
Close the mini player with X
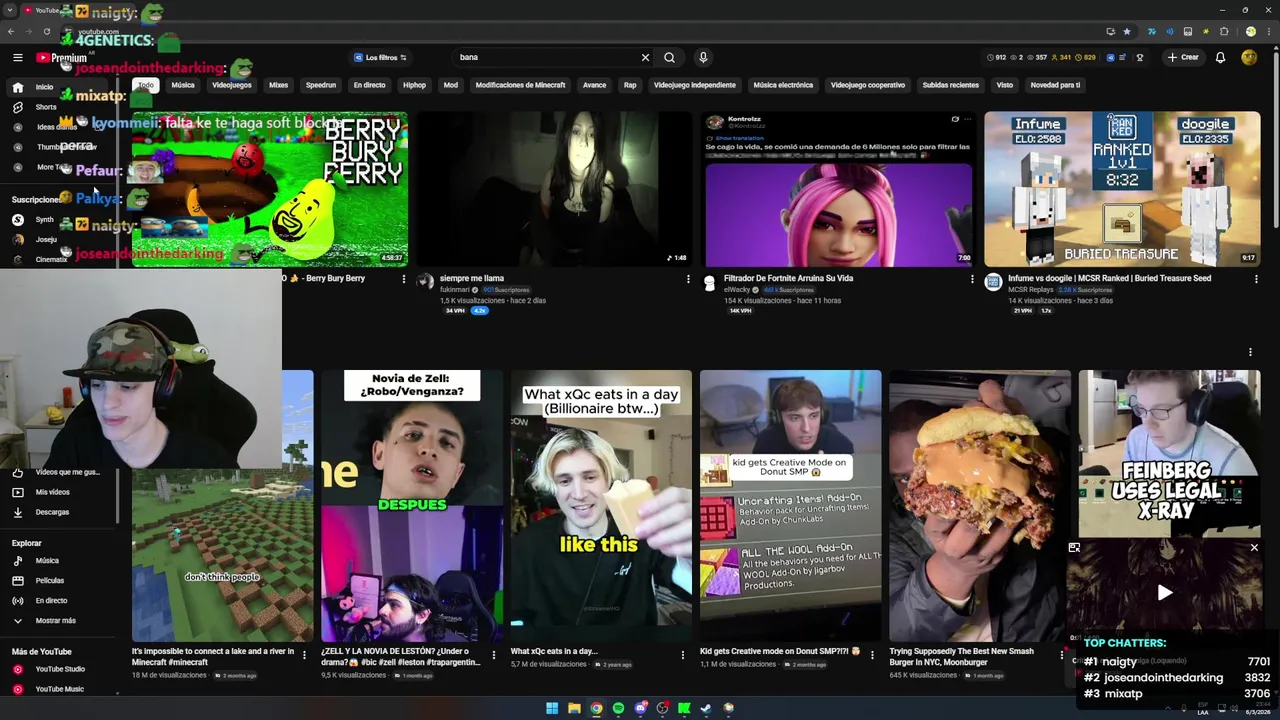point(1254,548)
